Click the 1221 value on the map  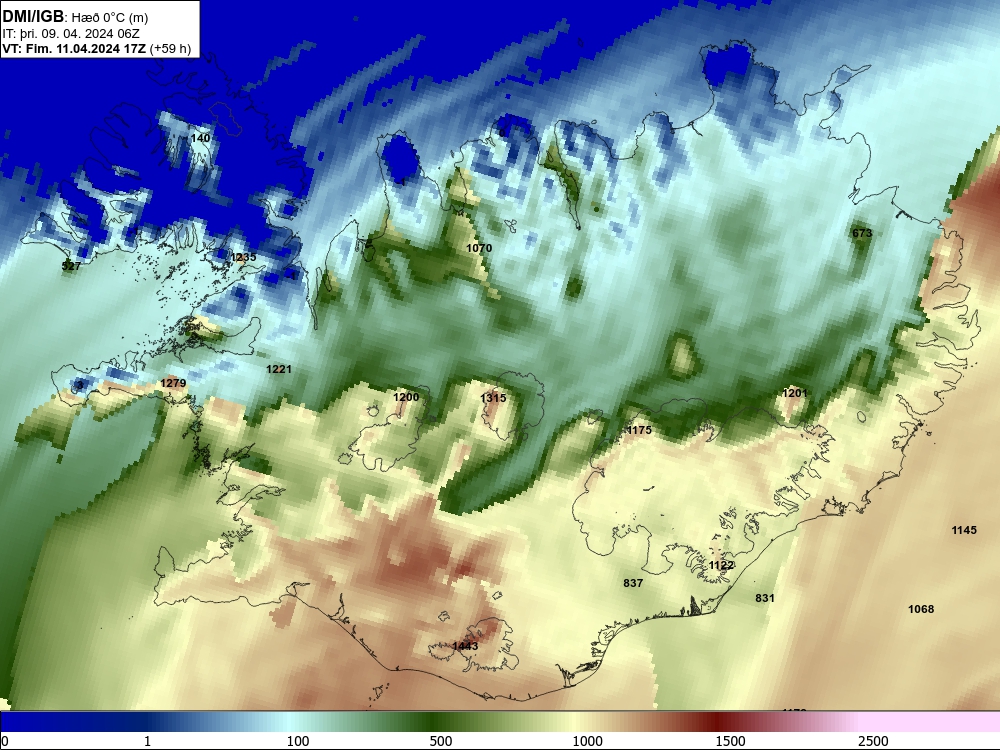[x=279, y=369]
